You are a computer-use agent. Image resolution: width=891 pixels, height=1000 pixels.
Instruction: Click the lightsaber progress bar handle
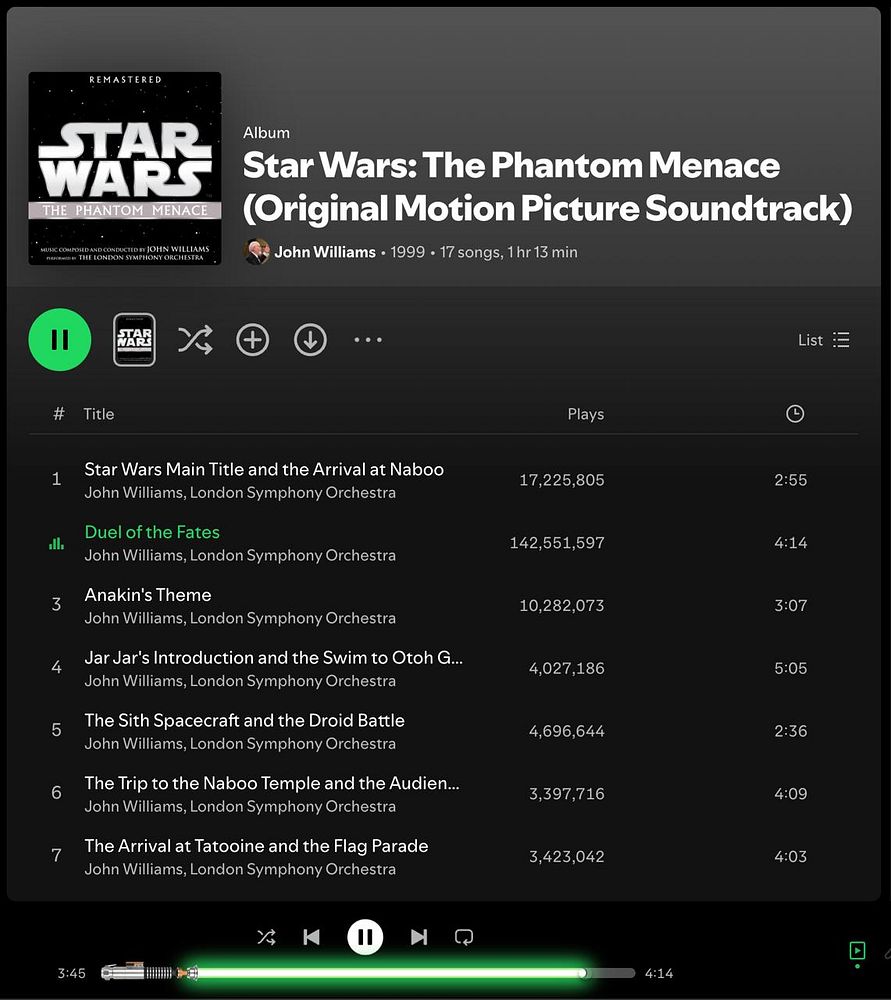point(583,973)
